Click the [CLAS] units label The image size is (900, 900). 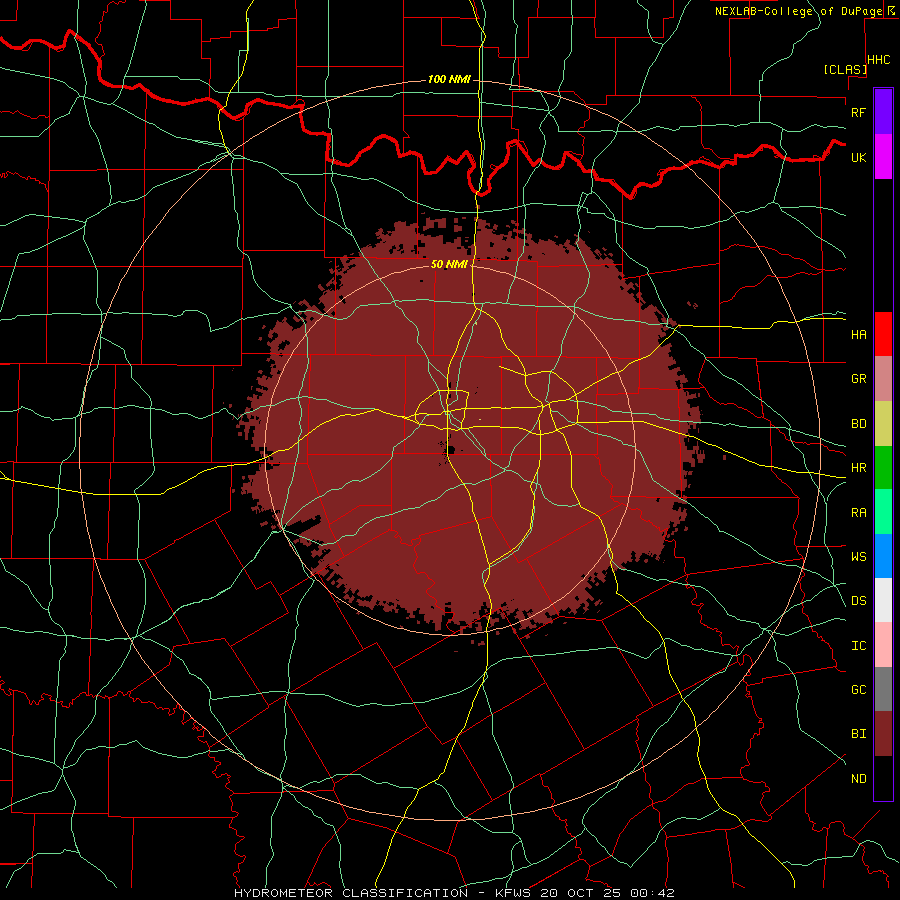pos(845,69)
